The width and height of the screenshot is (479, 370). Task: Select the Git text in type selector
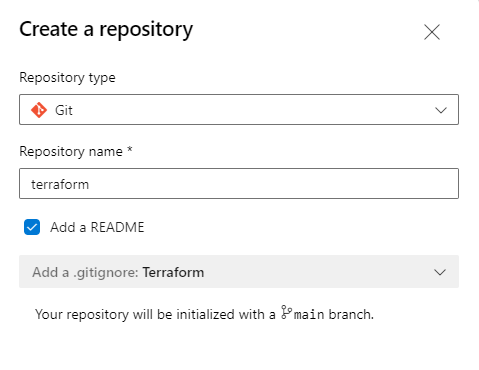tap(64, 110)
